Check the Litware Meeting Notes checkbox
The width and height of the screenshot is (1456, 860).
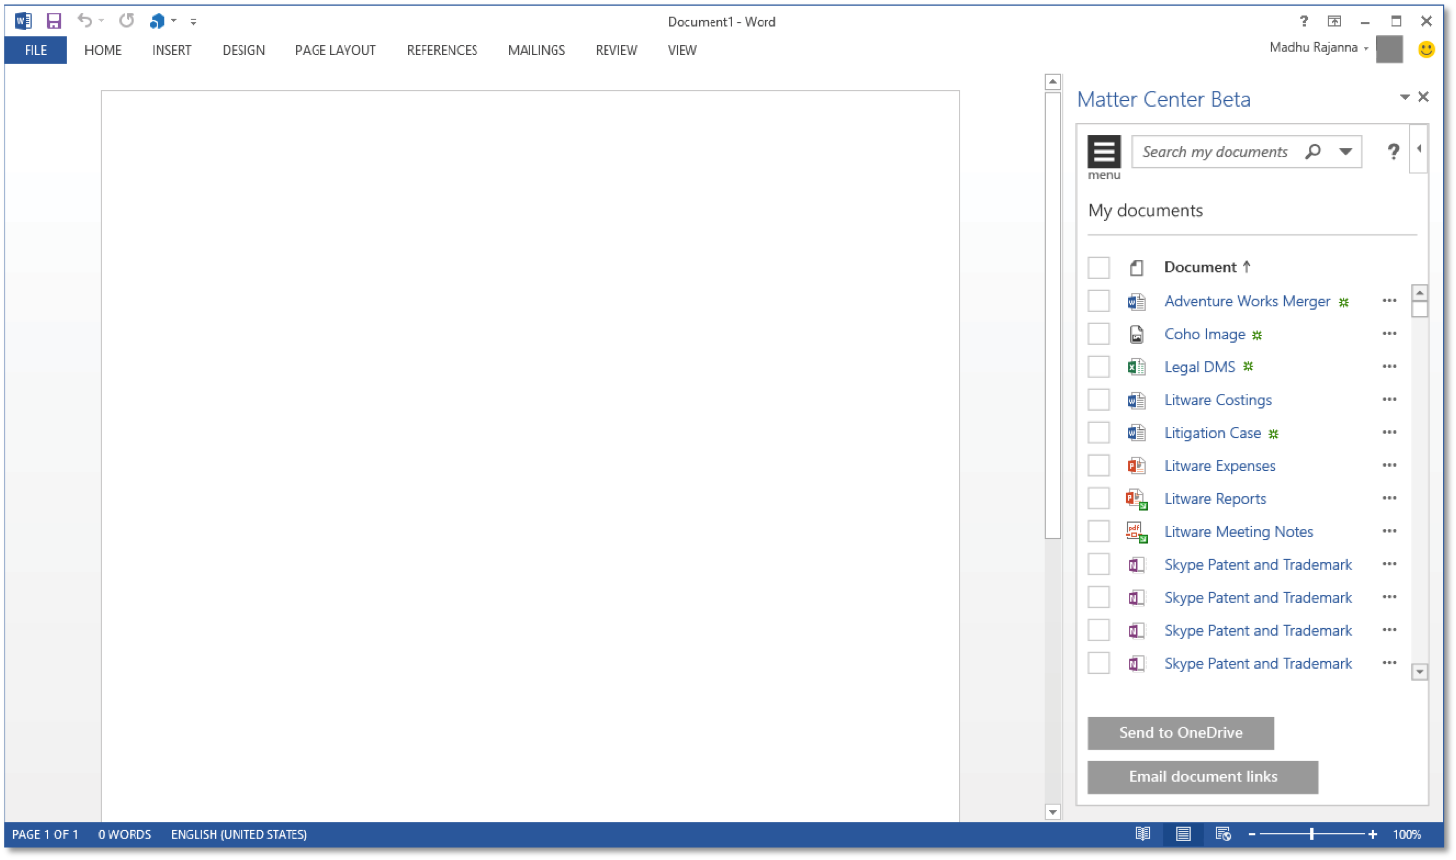1099,532
